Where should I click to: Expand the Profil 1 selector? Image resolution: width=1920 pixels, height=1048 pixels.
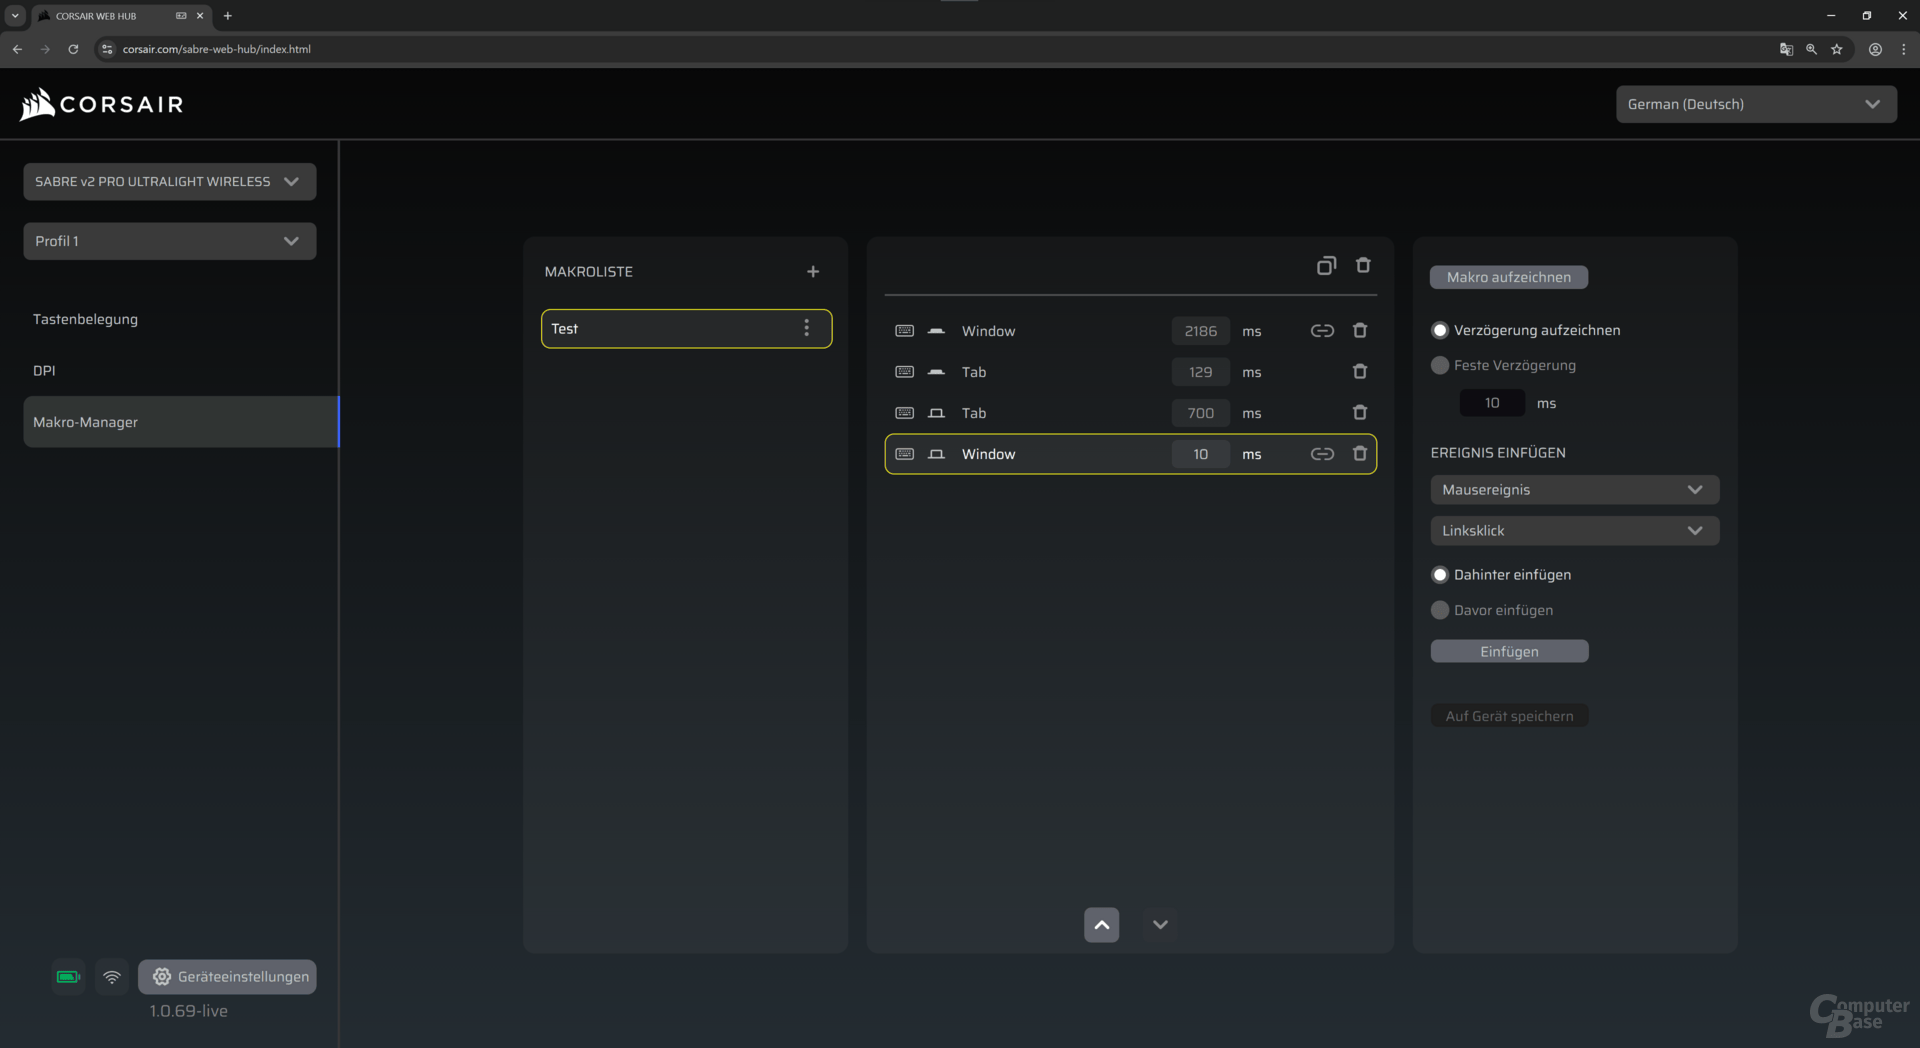coord(169,241)
